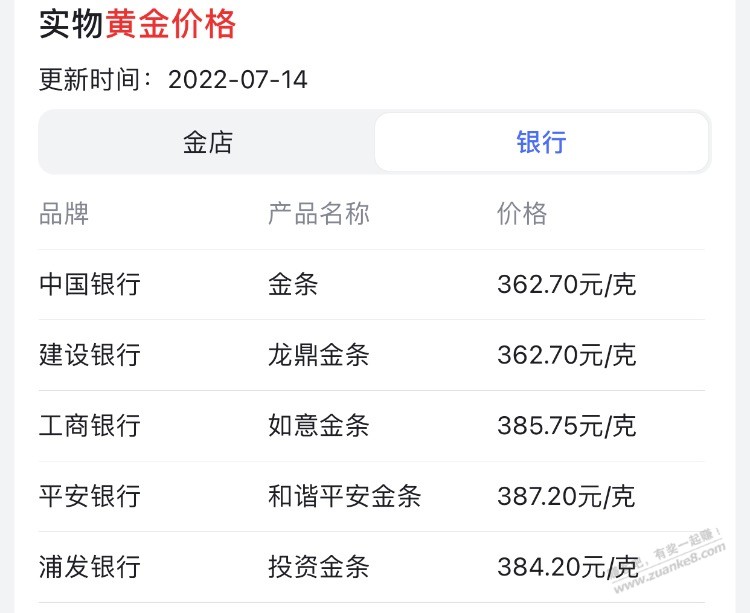Click the update date 2022-07-14
The height and width of the screenshot is (613, 750).
point(238,79)
